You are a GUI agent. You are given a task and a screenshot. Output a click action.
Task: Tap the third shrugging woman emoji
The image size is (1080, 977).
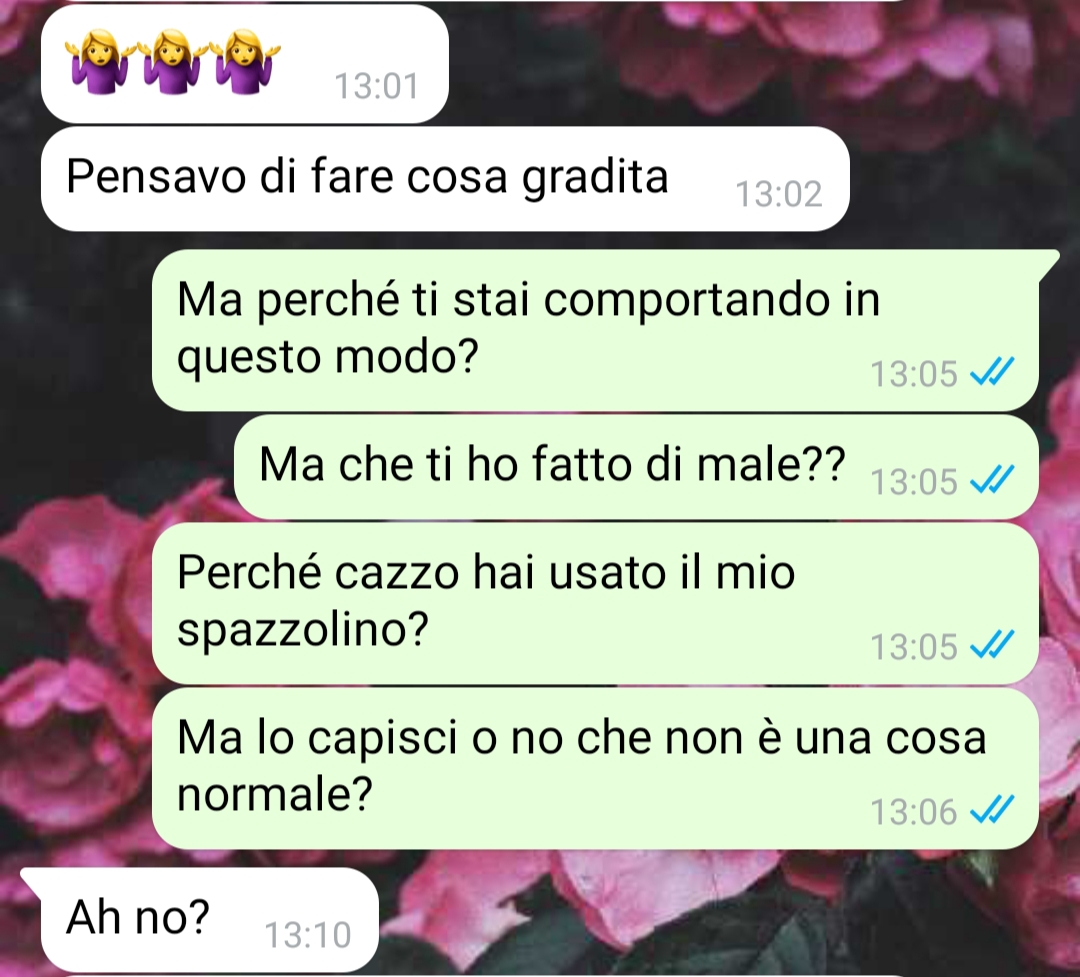pyautogui.click(x=244, y=61)
